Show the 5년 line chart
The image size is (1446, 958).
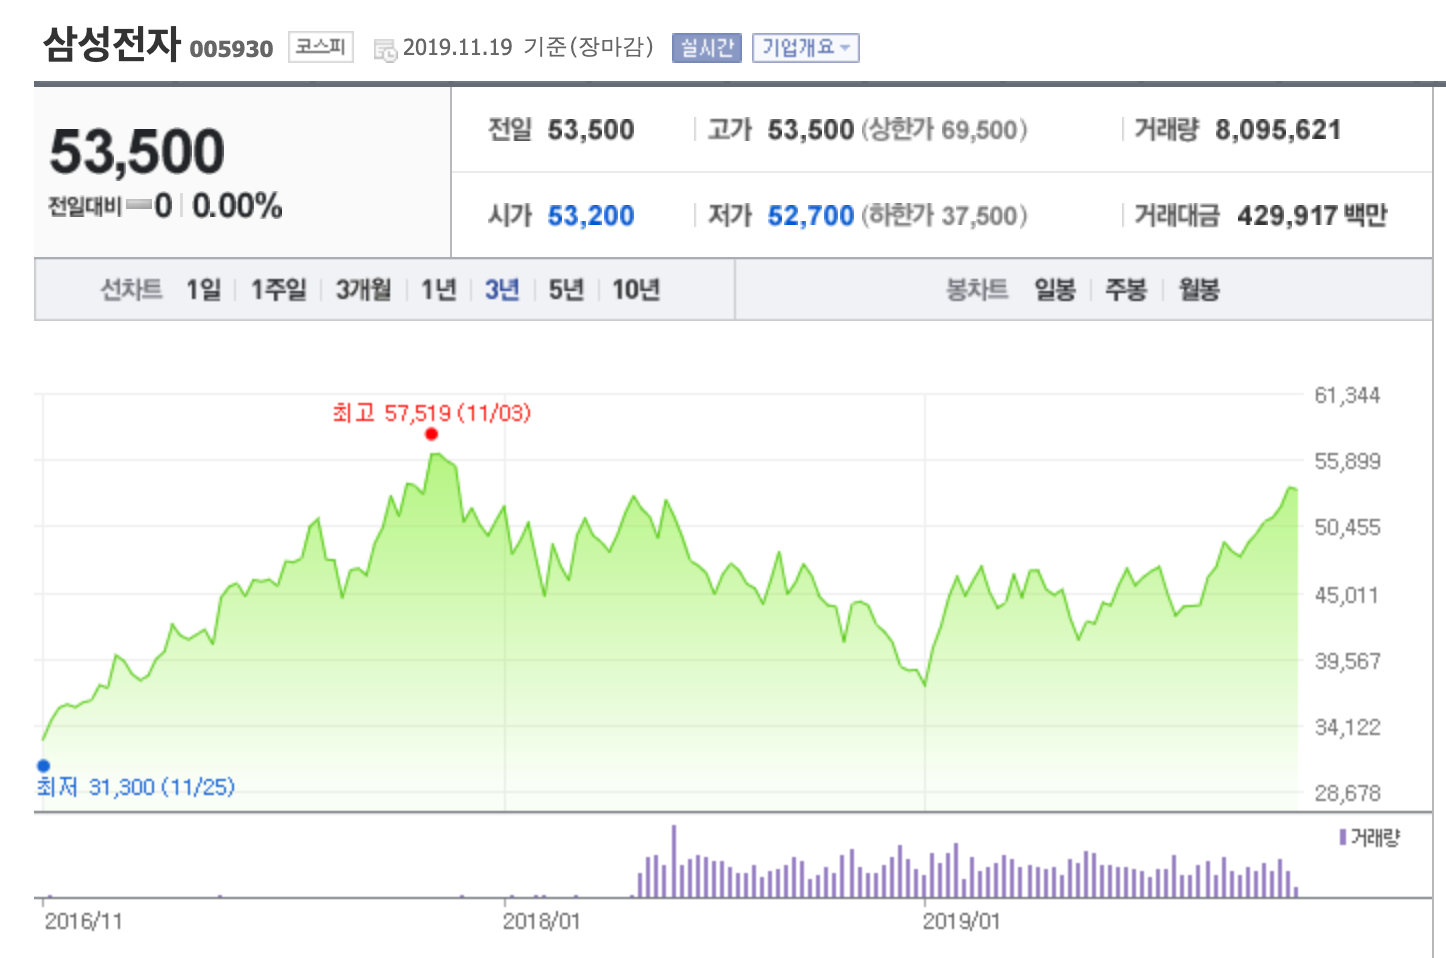click(x=566, y=290)
